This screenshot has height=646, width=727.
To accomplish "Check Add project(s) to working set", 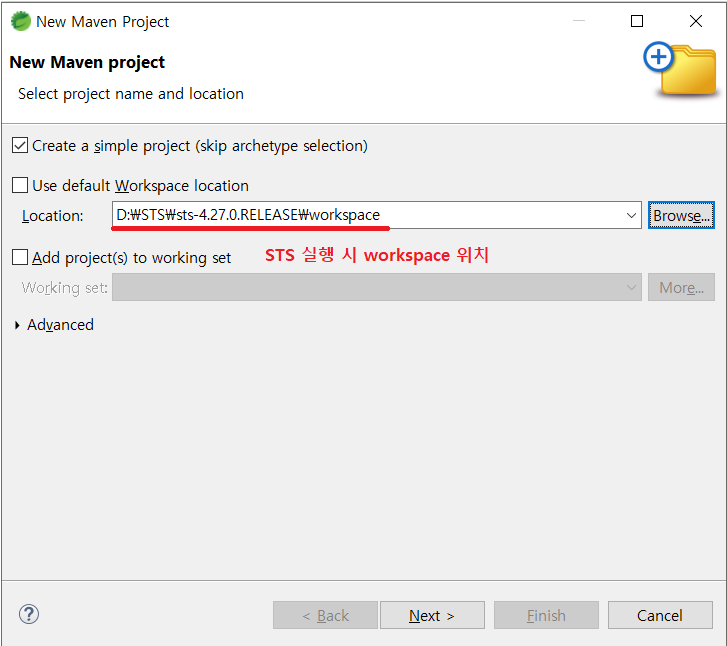I will [20, 257].
